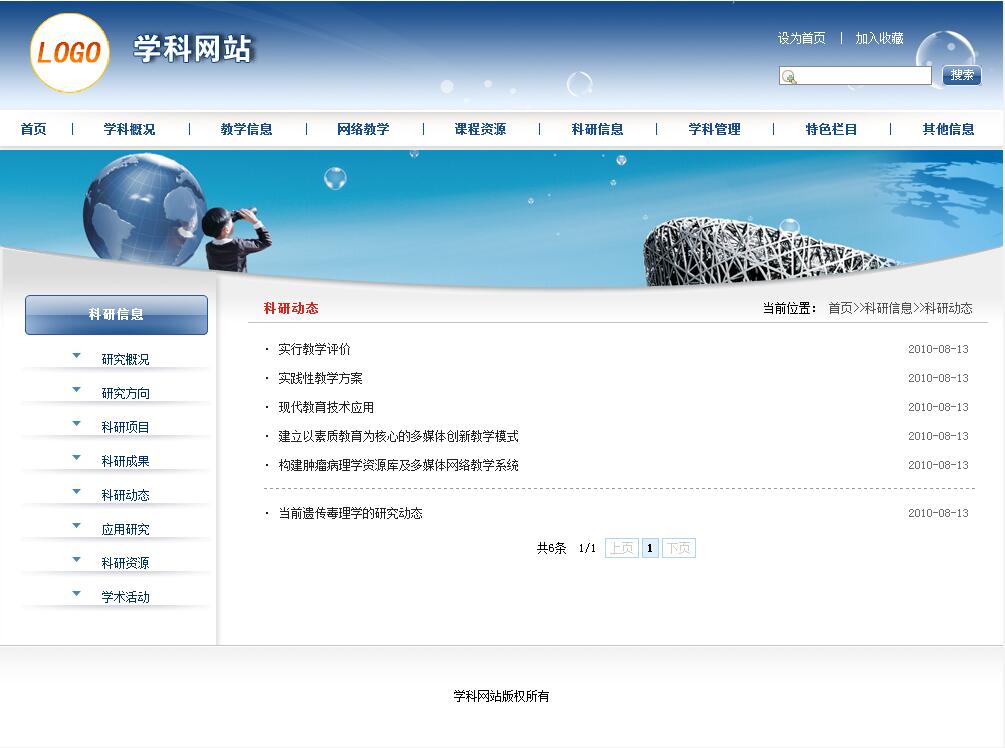Viewport: 1005px width, 748px height.
Task: Click the arrow beside 研究方向
Action: [x=76, y=390]
